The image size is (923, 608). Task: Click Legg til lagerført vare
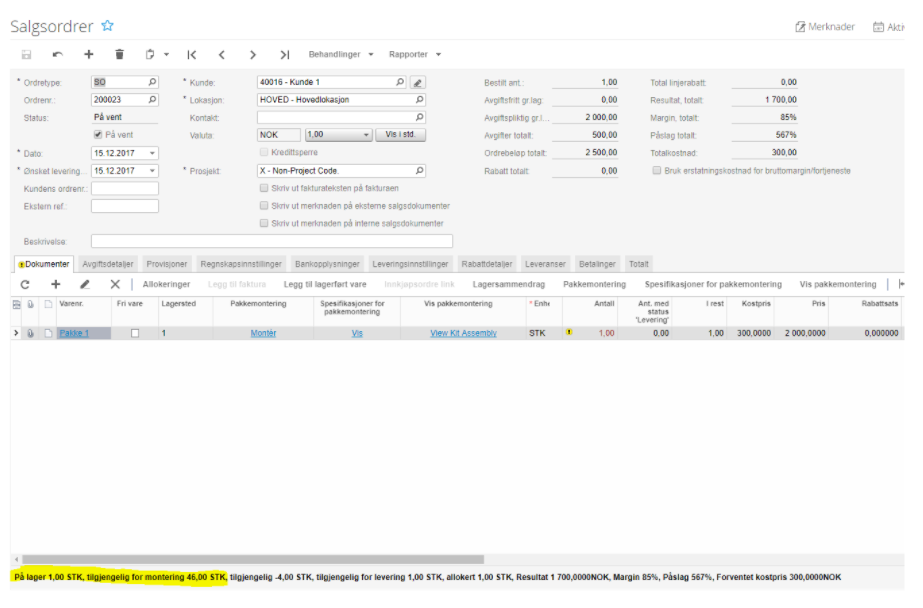click(325, 284)
